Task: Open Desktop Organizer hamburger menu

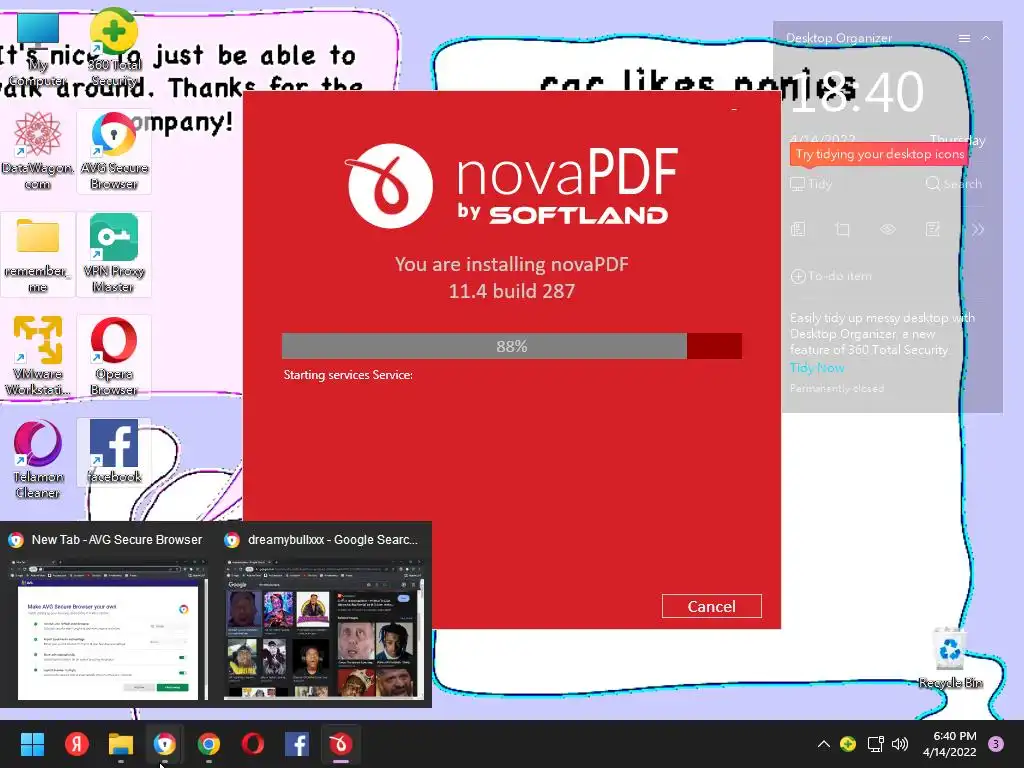Action: (964, 39)
